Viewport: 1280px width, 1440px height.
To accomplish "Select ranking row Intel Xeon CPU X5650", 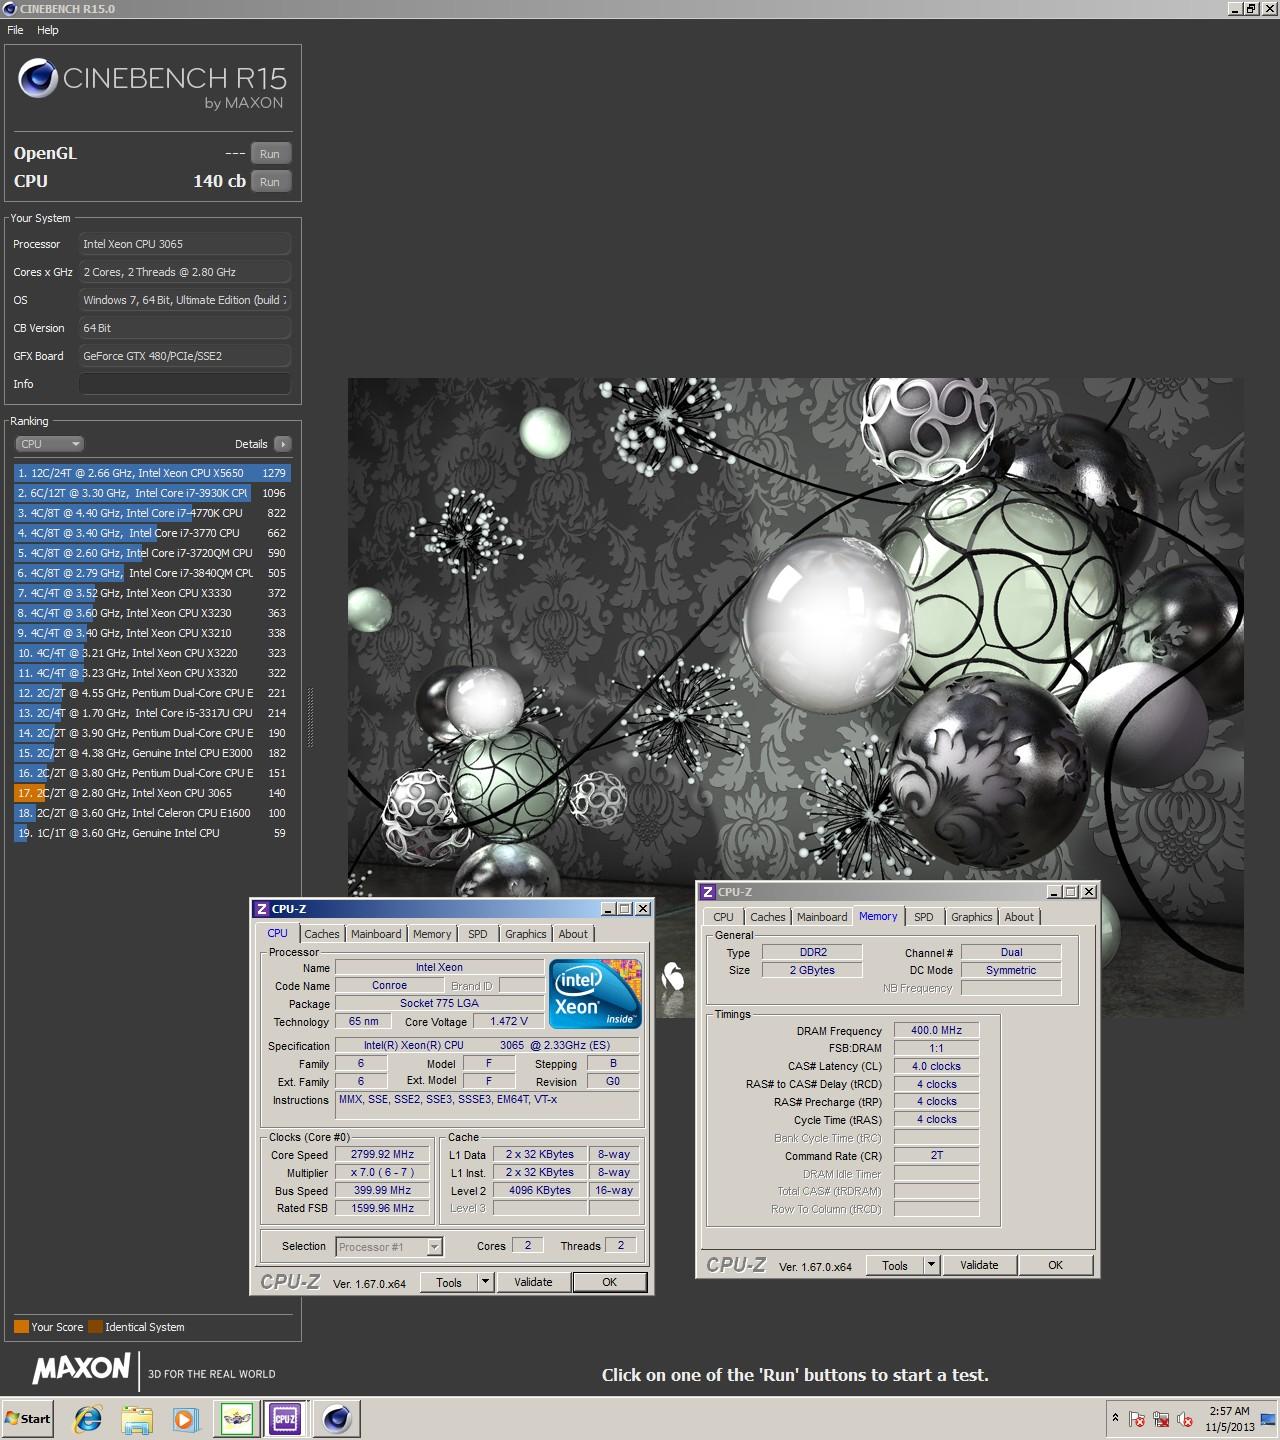I will coord(152,473).
